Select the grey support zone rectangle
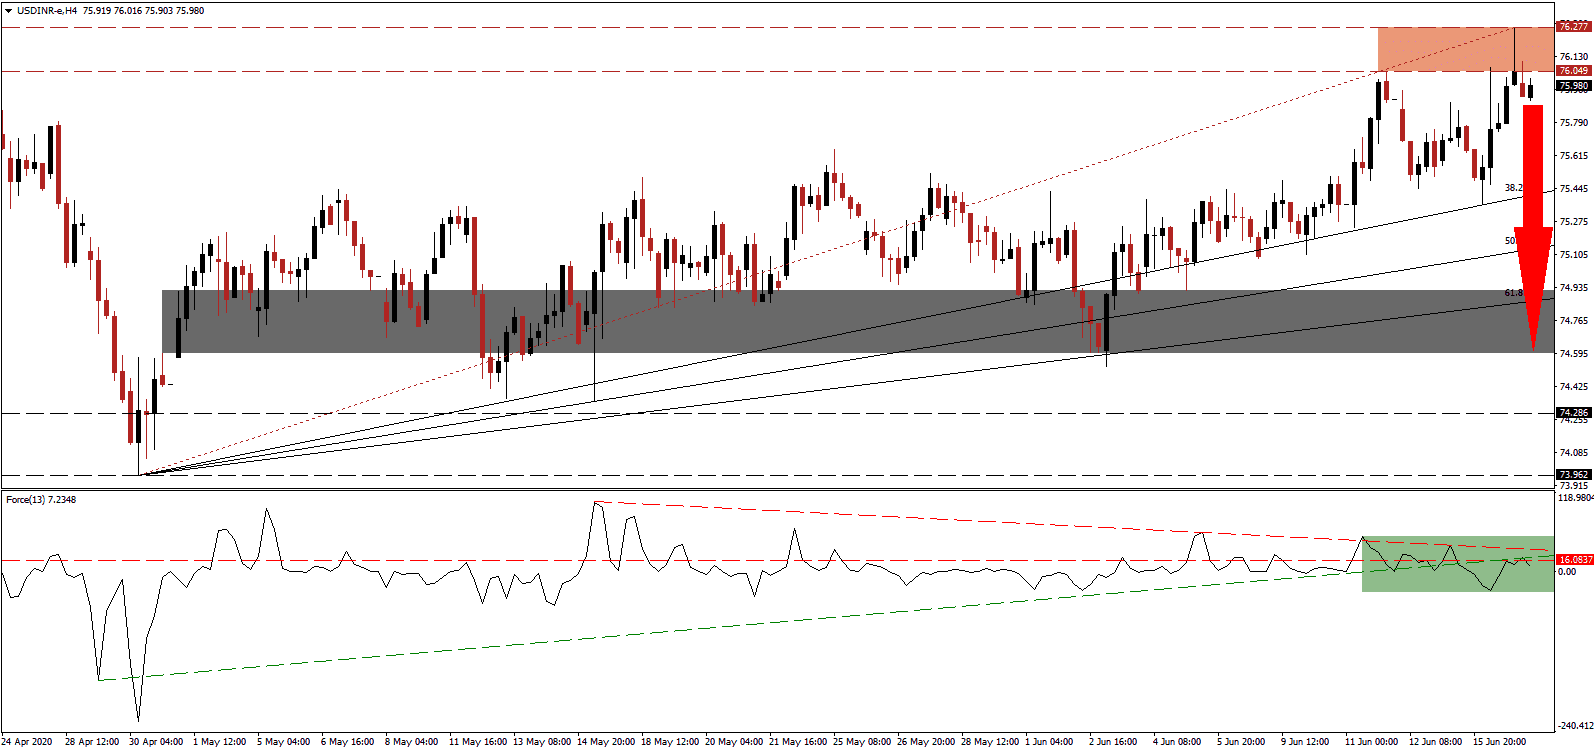 click(858, 322)
